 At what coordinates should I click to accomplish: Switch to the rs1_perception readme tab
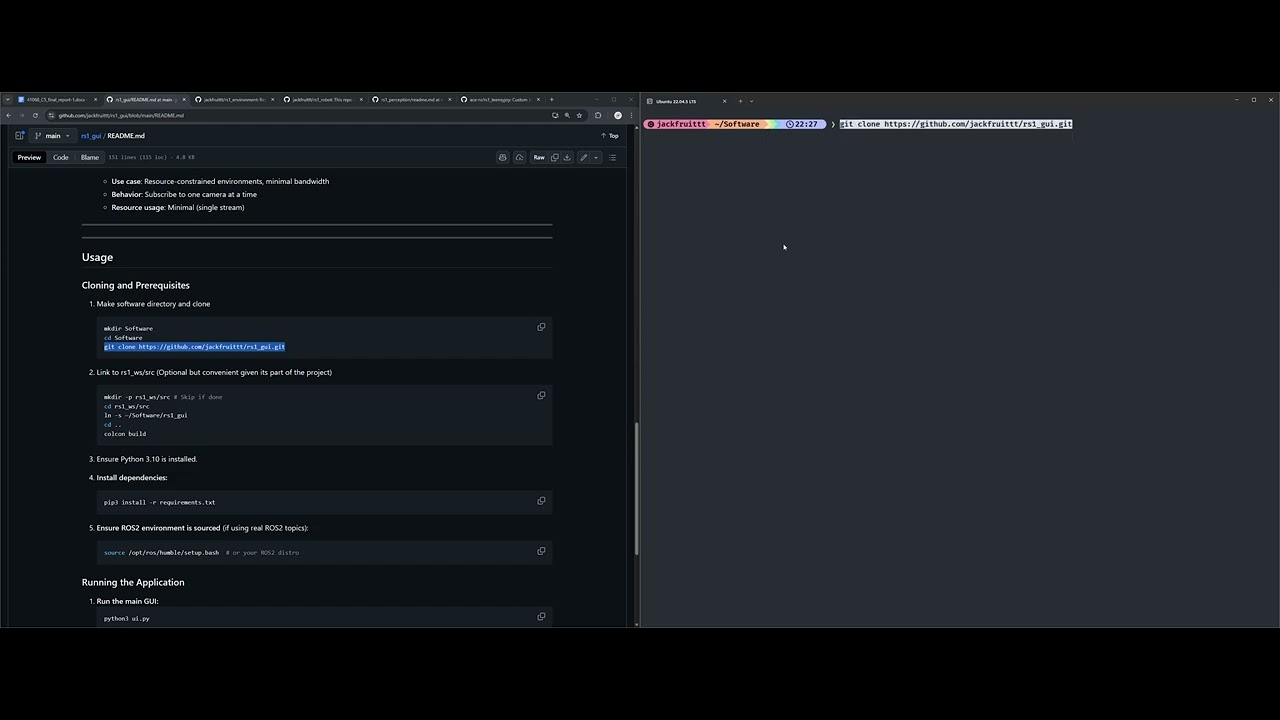click(x=410, y=99)
